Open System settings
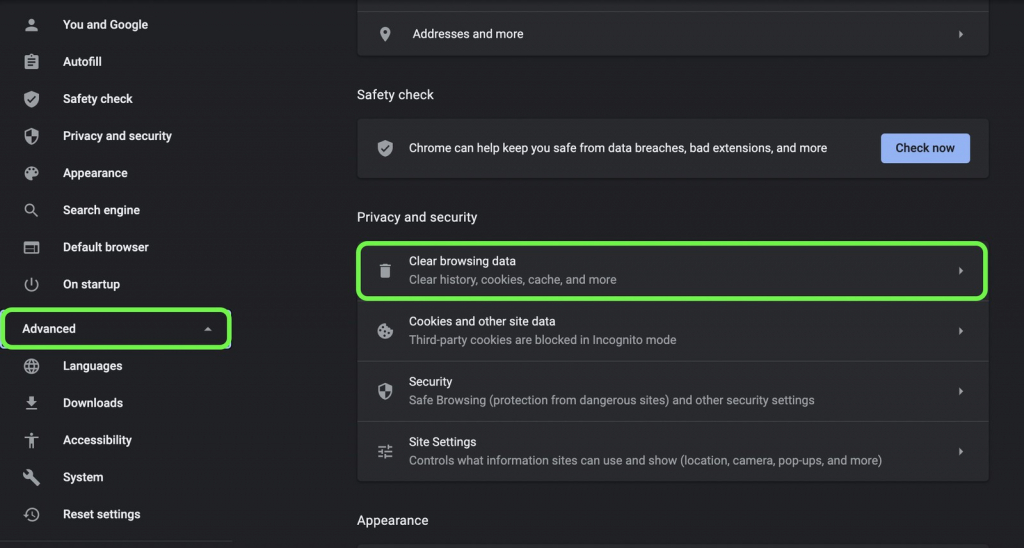 83,477
